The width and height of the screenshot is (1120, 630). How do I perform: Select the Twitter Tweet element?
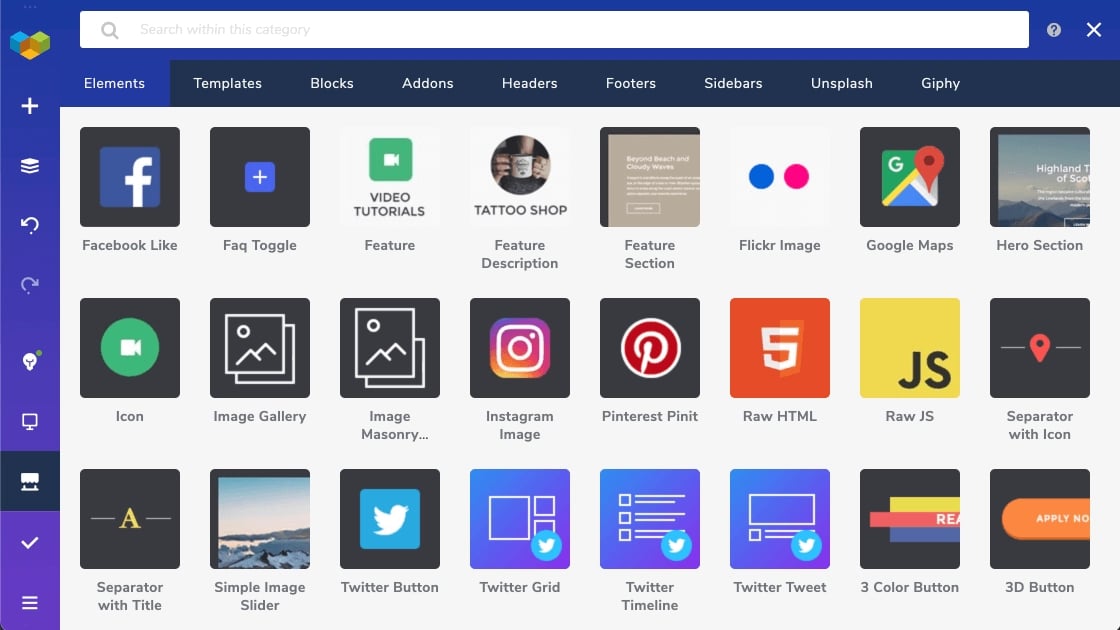(780, 519)
